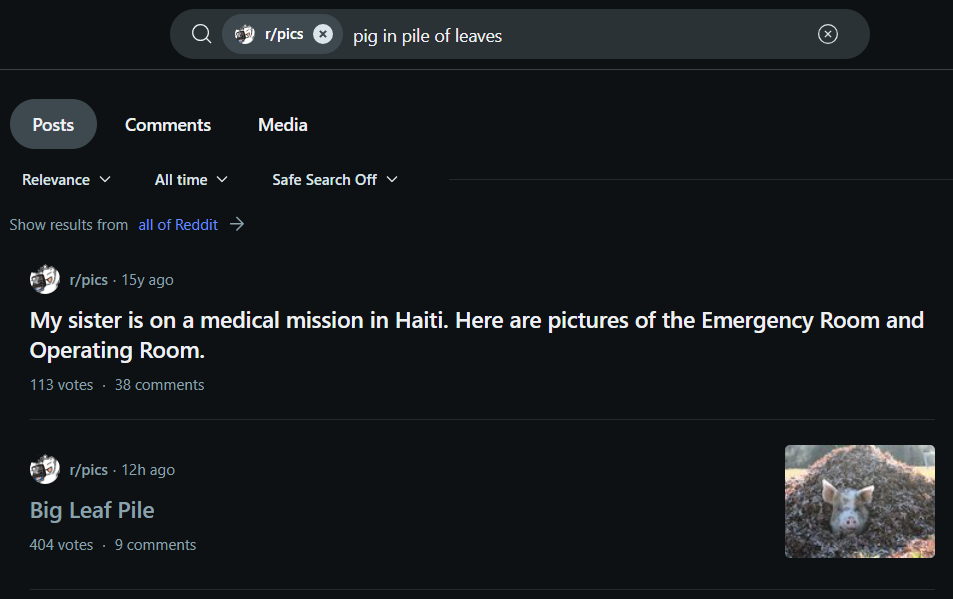Open r/pics link on 12h ago post
953x599 pixels.
click(89, 470)
